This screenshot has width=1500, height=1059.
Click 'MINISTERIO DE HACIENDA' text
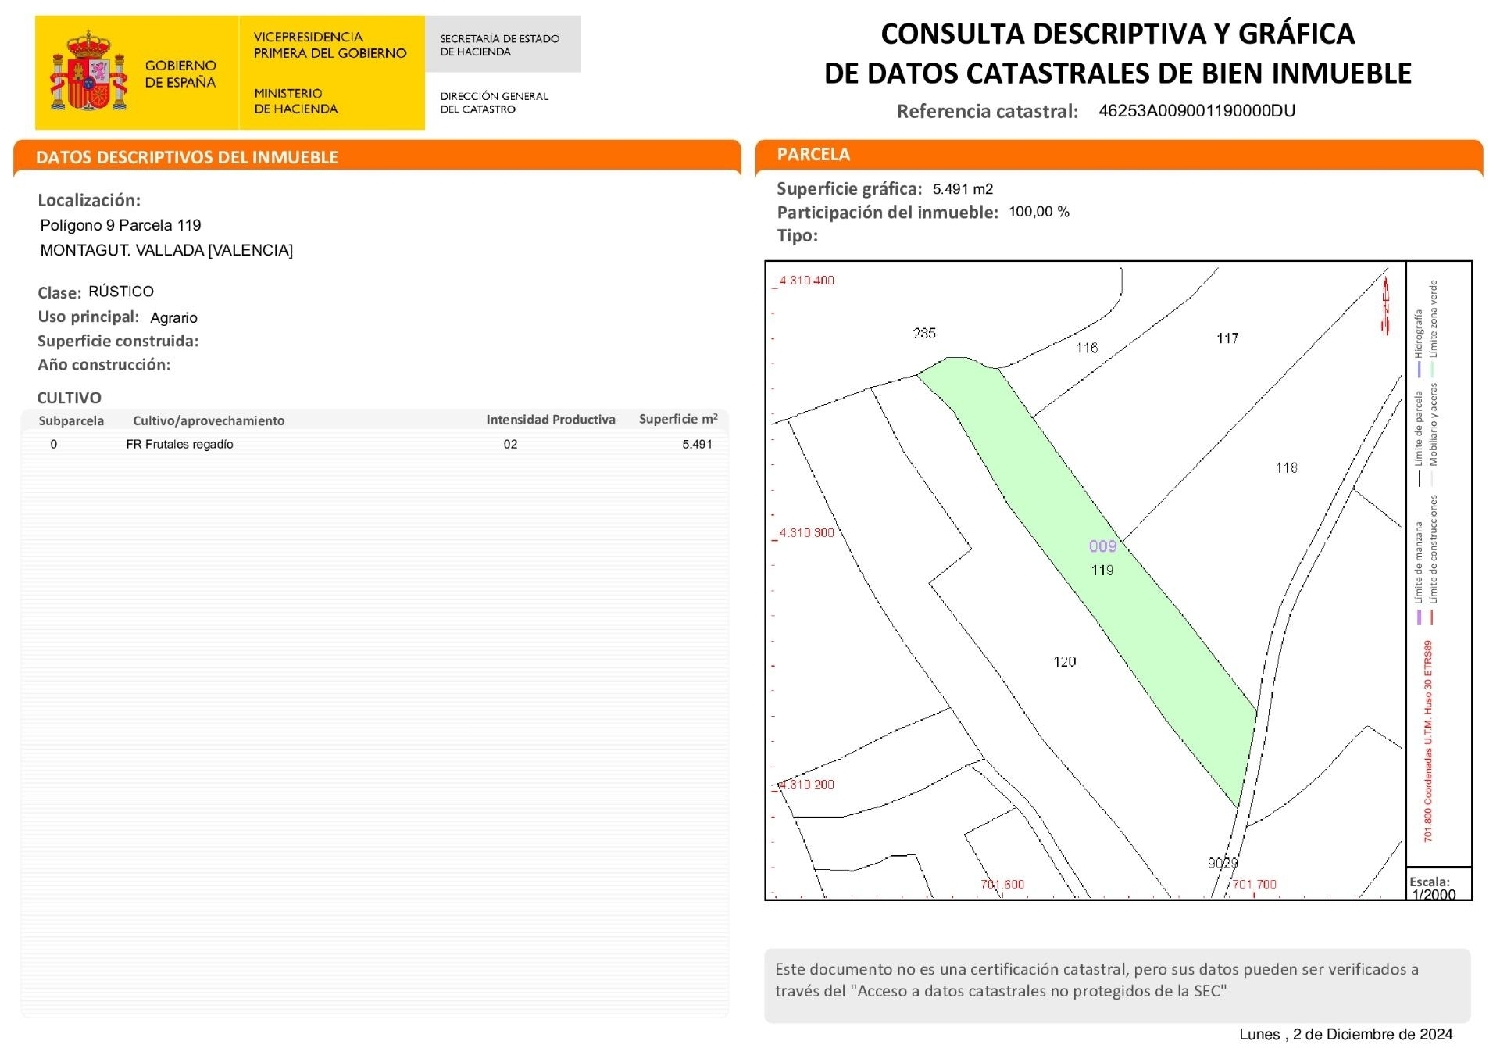[296, 101]
